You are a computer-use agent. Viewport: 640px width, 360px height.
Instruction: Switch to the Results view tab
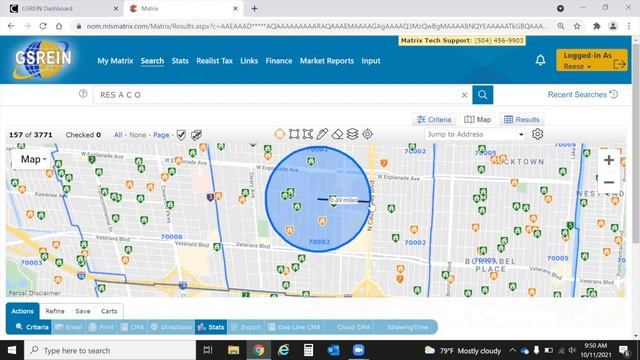point(522,120)
